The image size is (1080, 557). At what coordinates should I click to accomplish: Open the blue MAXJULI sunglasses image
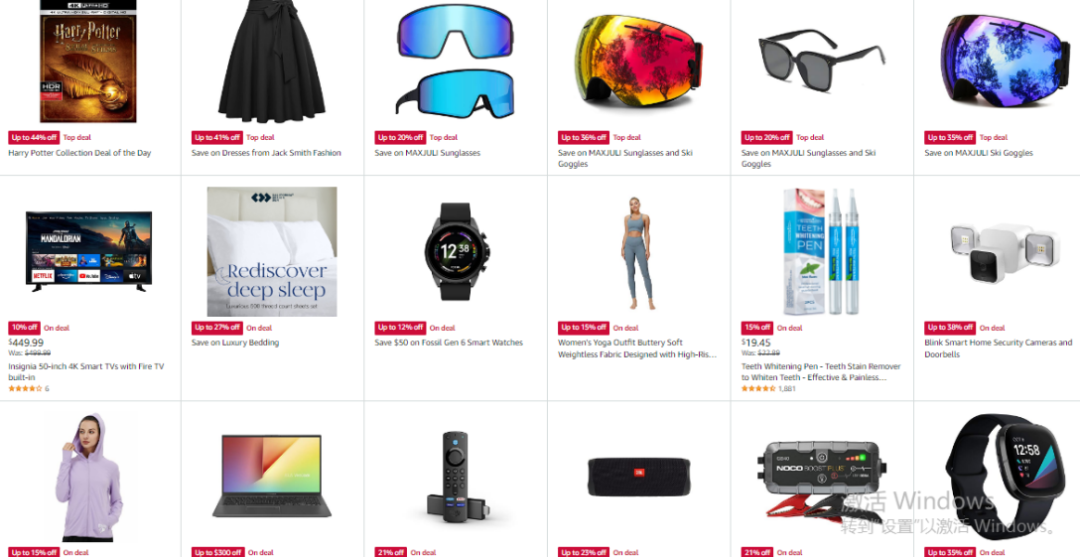pos(455,61)
